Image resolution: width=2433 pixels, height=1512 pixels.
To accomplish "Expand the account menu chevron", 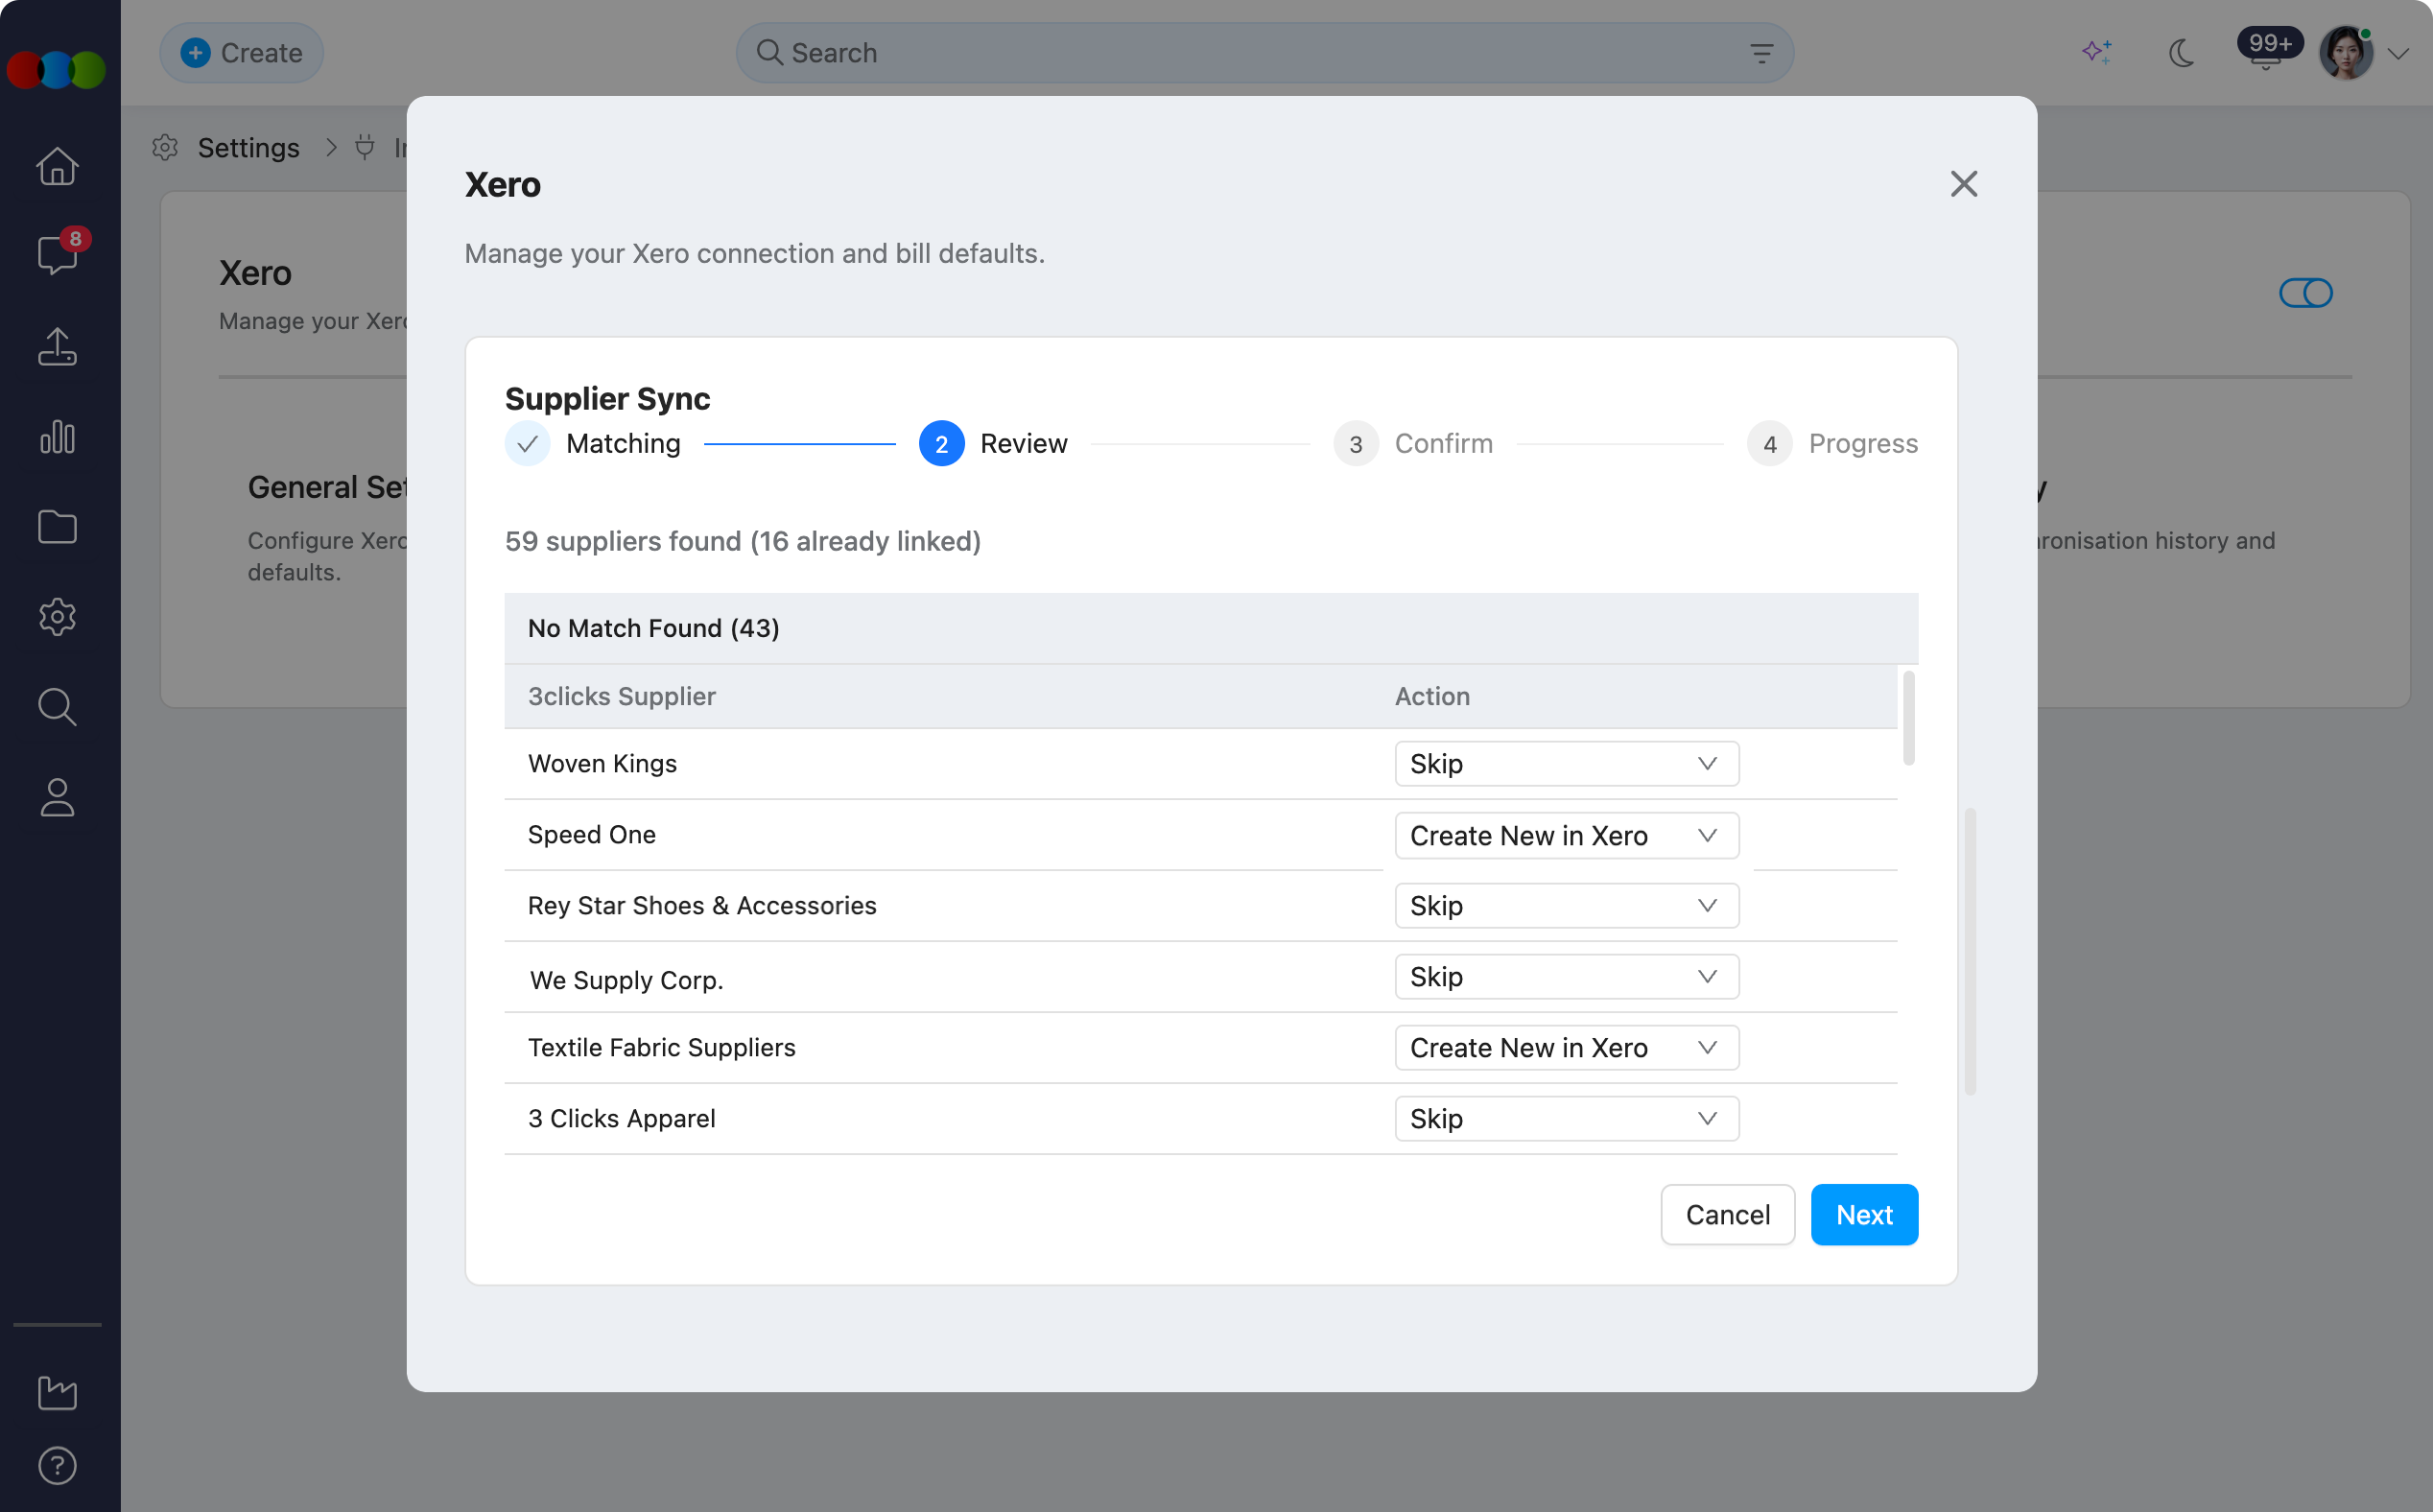I will (2399, 54).
